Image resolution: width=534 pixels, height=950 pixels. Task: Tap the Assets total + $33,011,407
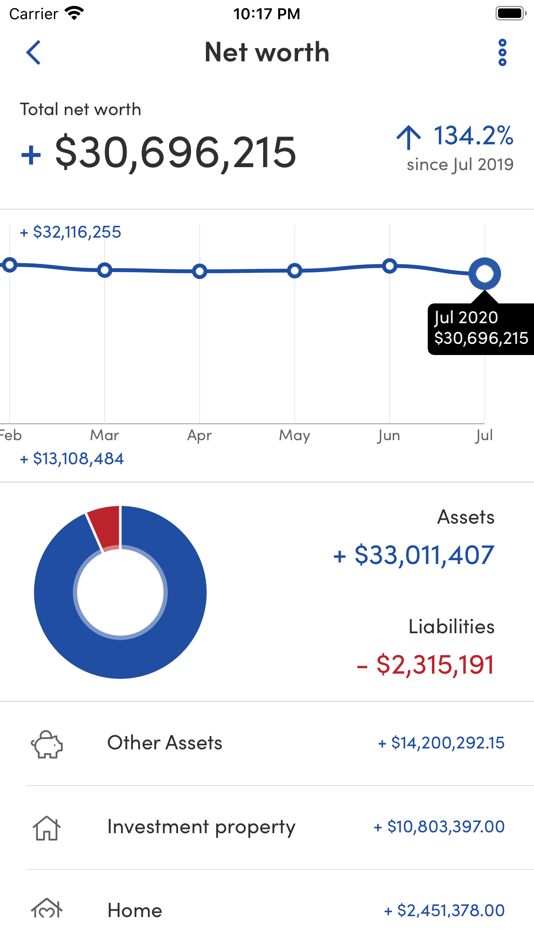(414, 555)
